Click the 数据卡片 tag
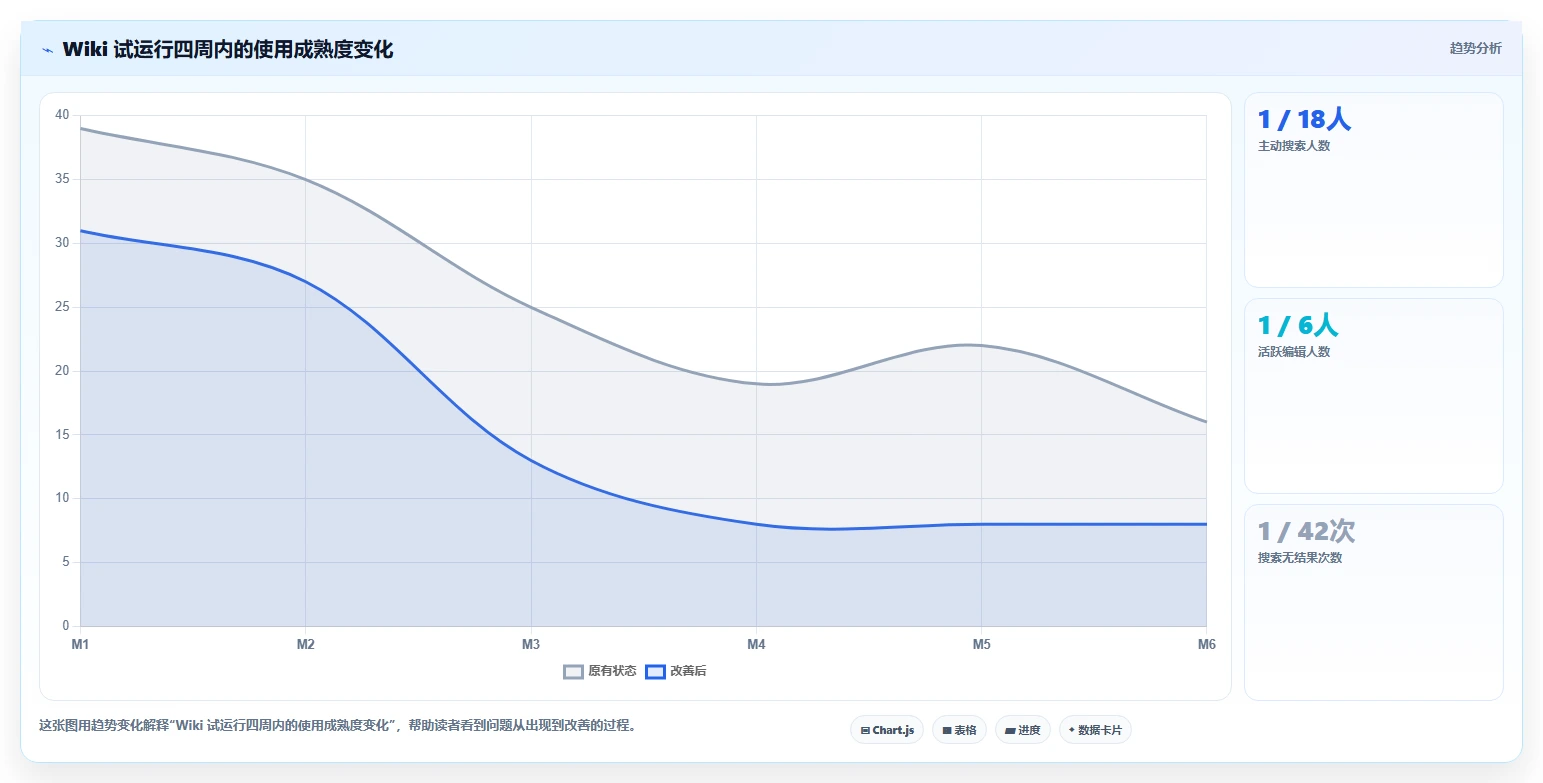The image size is (1543, 783). (x=1095, y=730)
